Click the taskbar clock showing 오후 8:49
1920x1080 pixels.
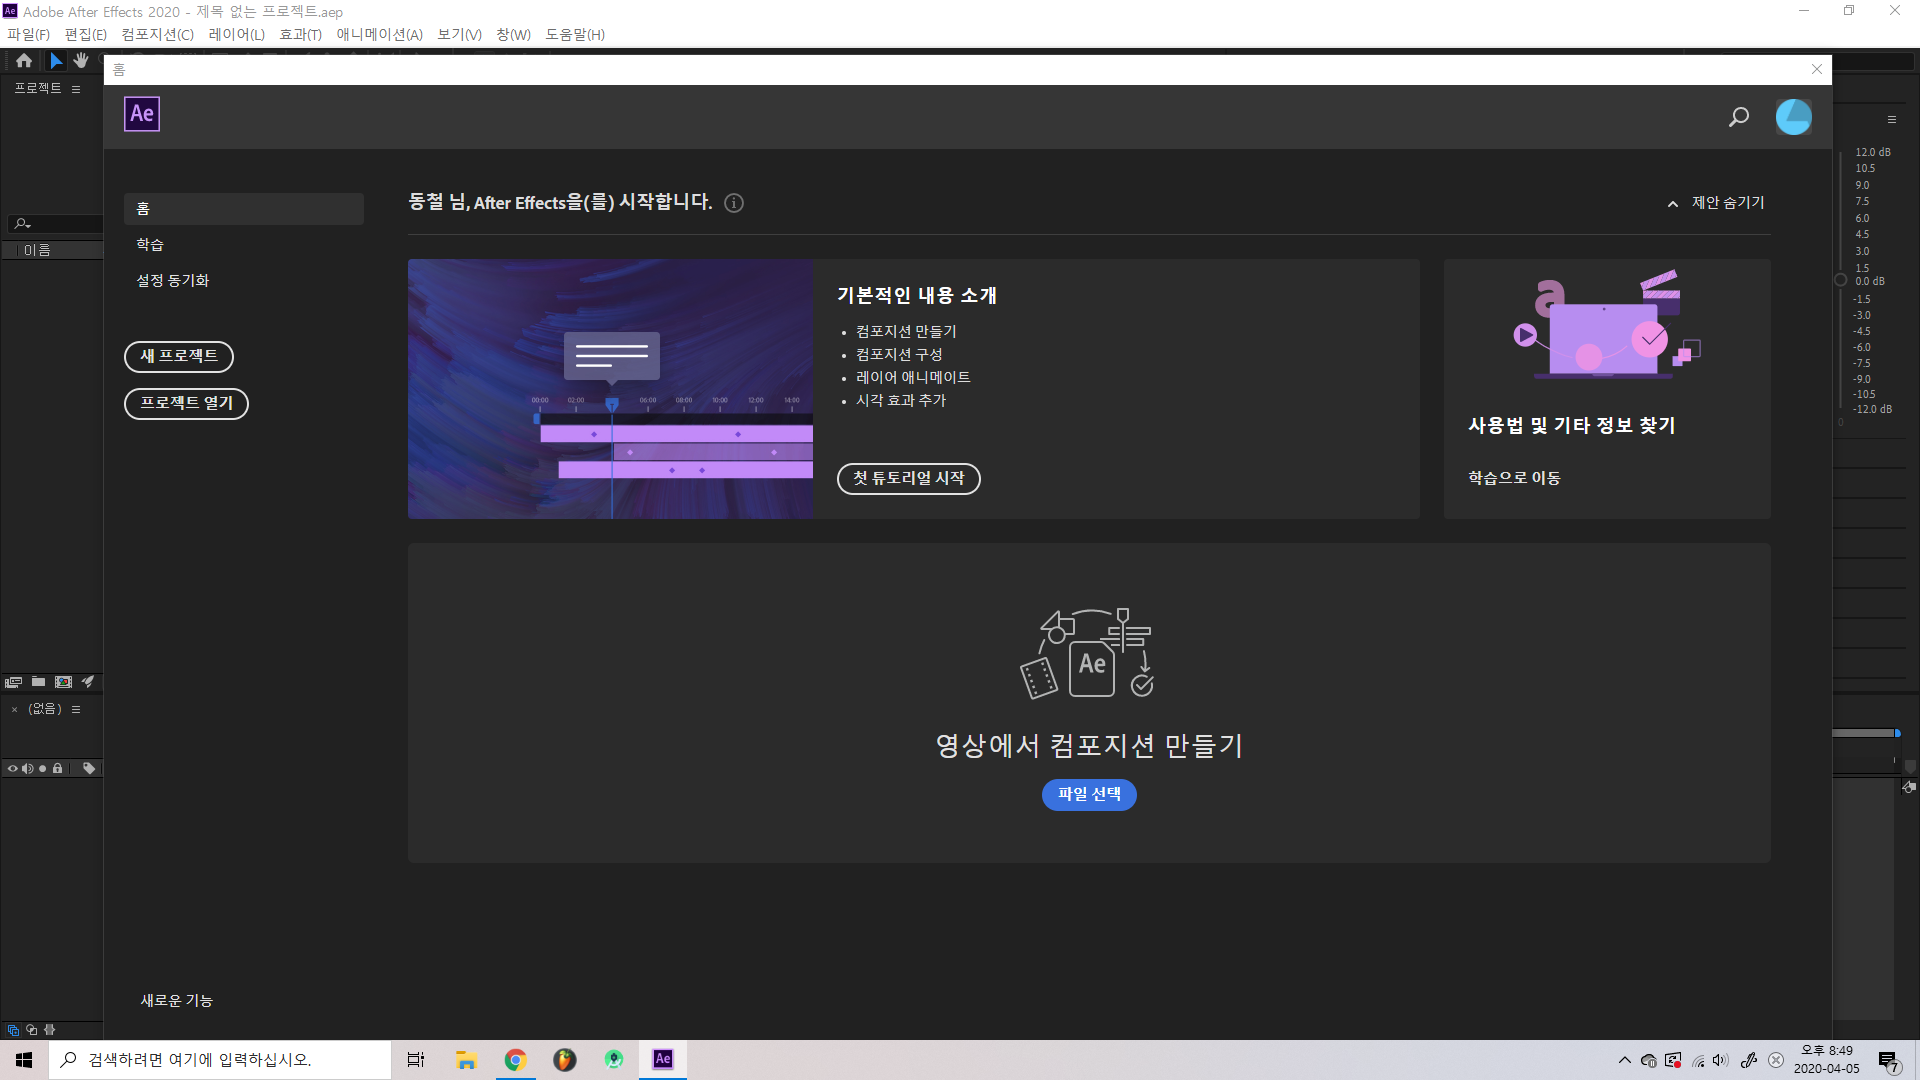click(x=1826, y=1060)
